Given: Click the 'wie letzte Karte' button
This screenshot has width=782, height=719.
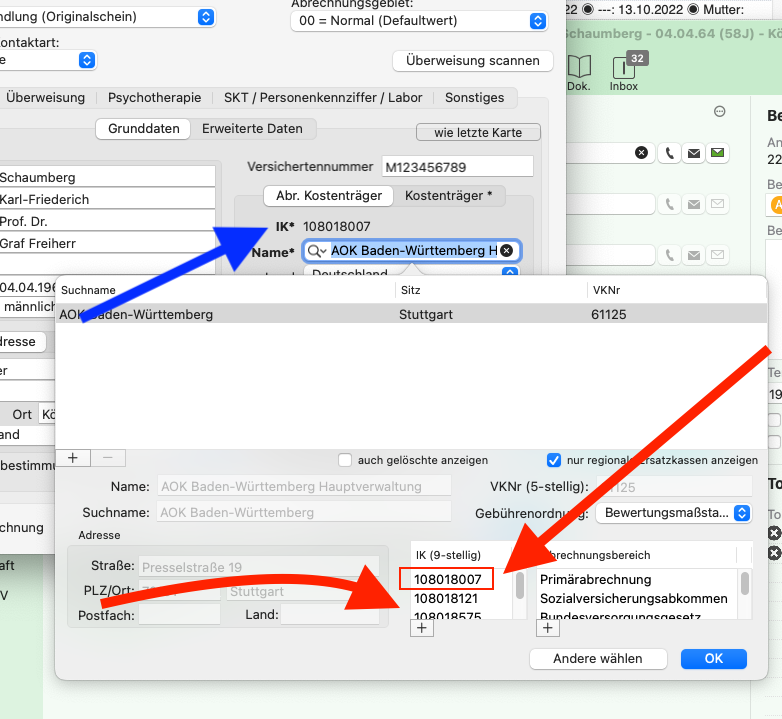Looking at the screenshot, I should click(478, 133).
